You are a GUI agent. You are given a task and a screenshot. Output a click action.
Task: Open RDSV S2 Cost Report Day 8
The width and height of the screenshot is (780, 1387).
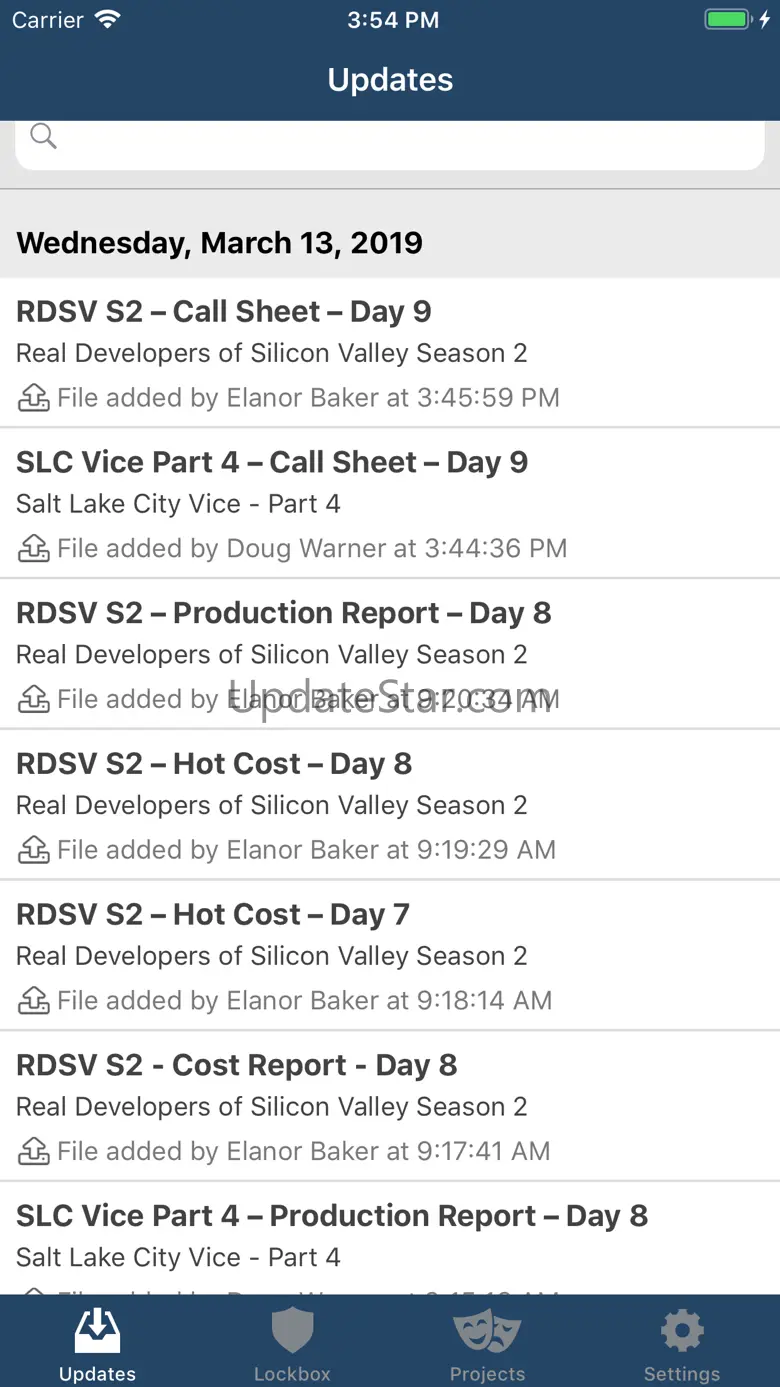(390, 1108)
